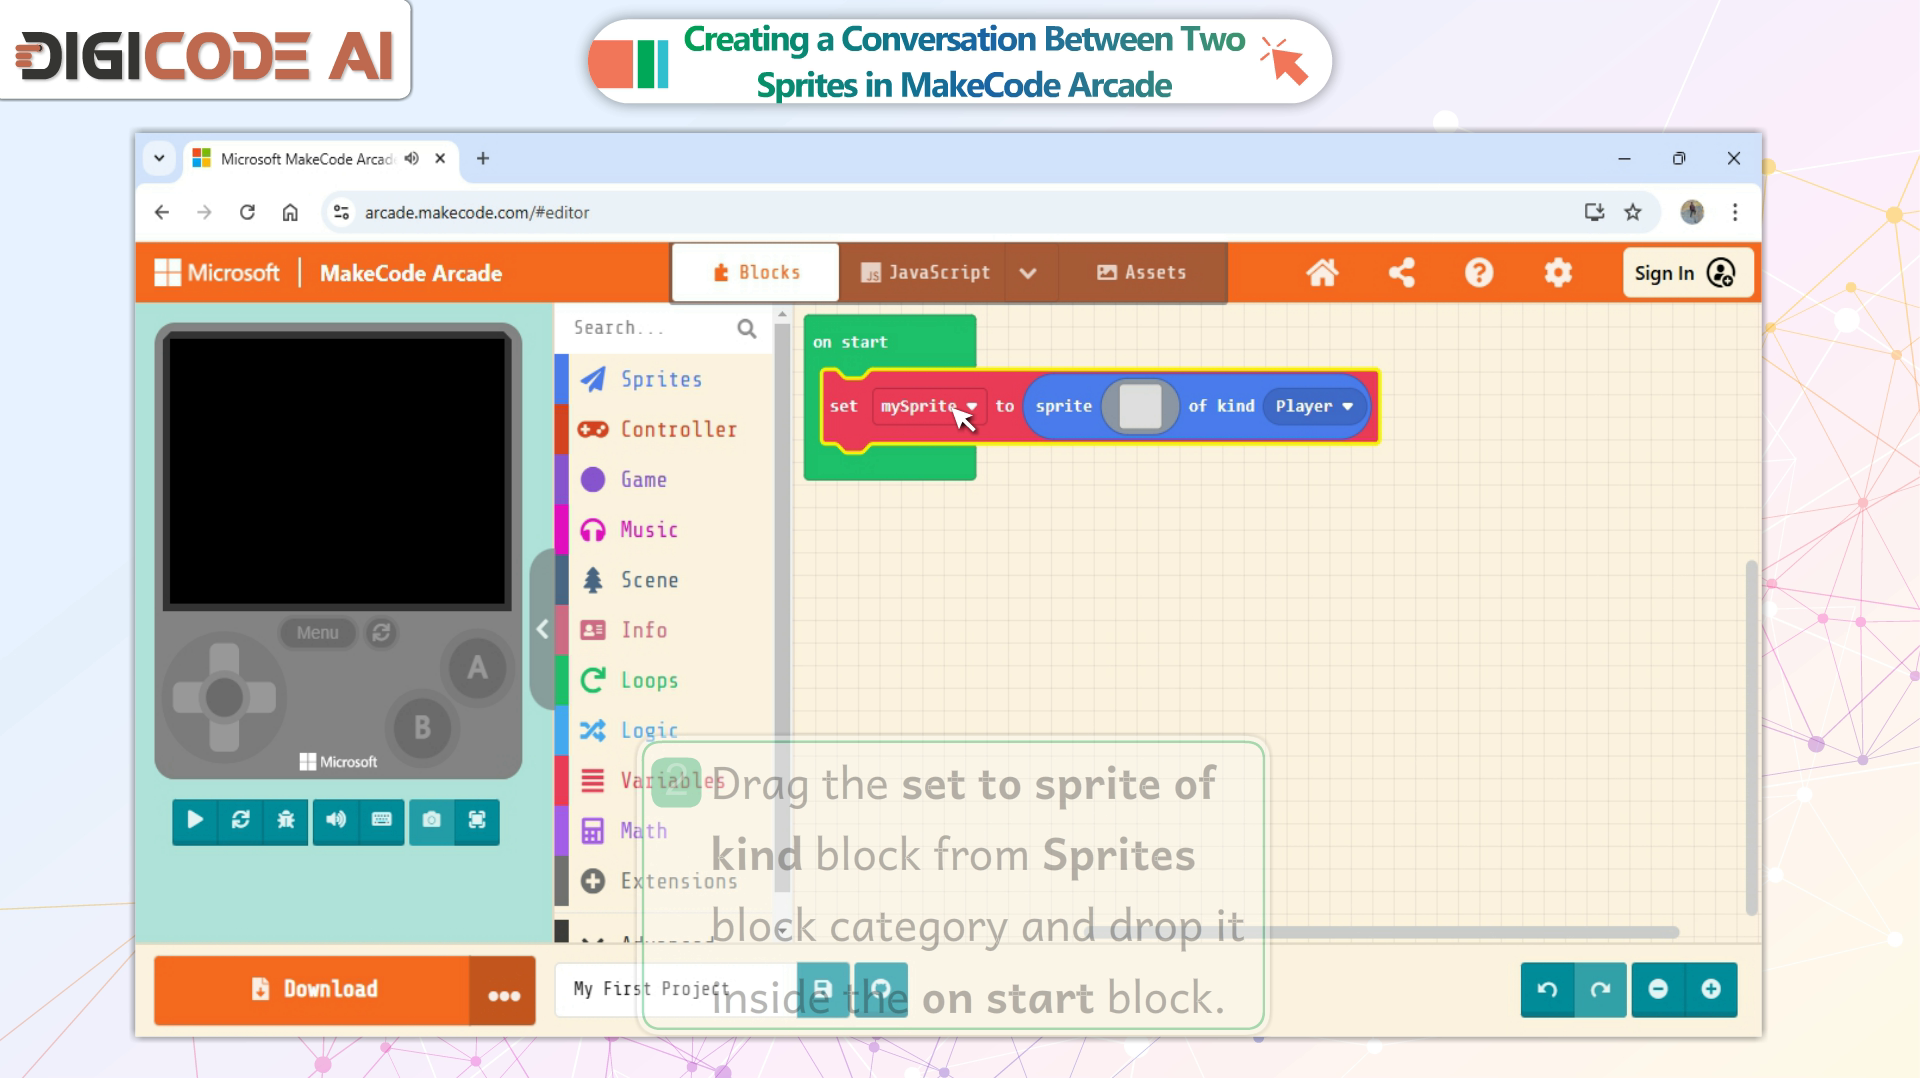Screen dimensions: 1920x1078
Task: Click the search magnifier icon
Action: (x=747, y=328)
